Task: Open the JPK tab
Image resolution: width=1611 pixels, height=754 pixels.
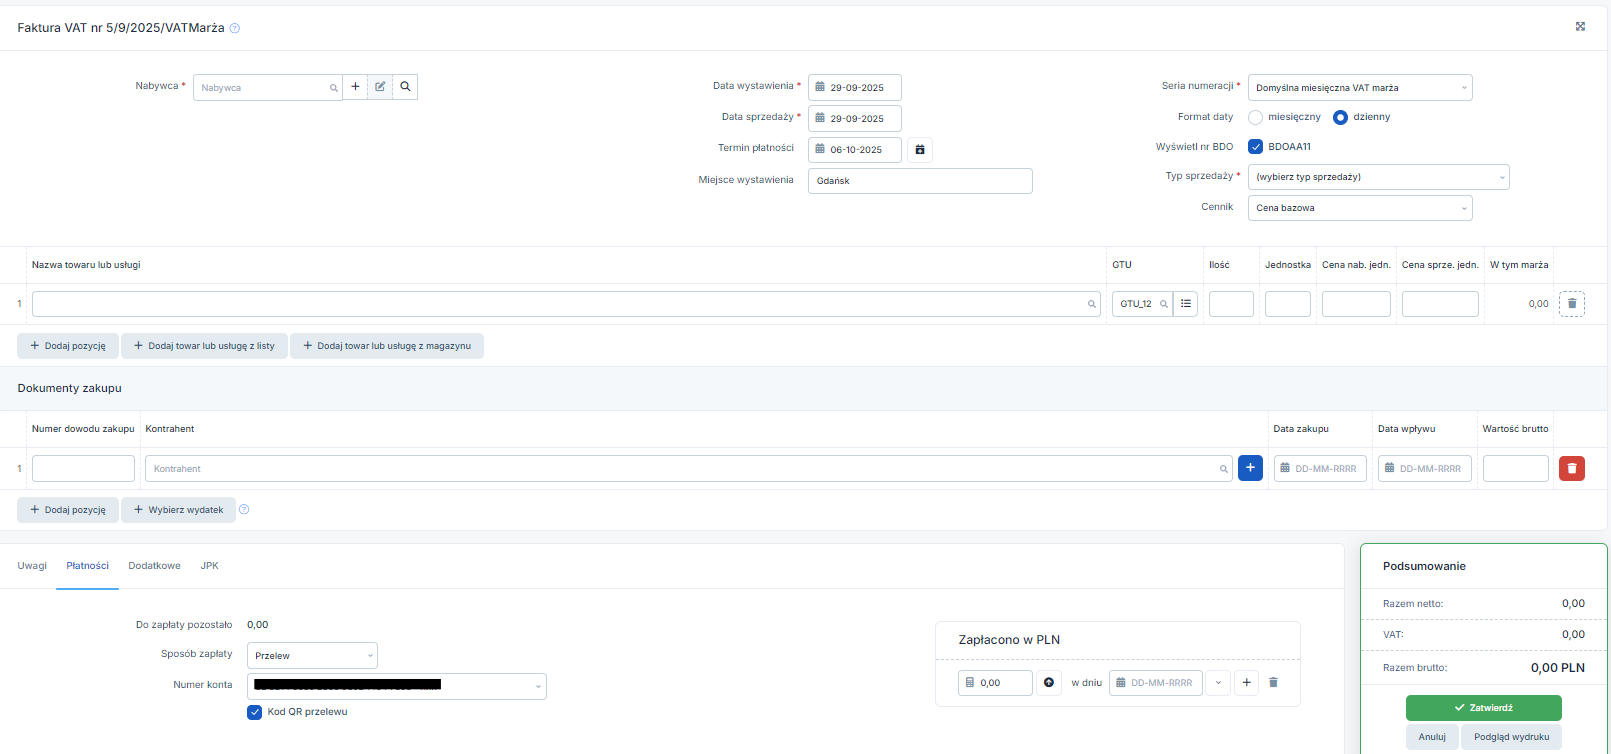Action: 209,566
